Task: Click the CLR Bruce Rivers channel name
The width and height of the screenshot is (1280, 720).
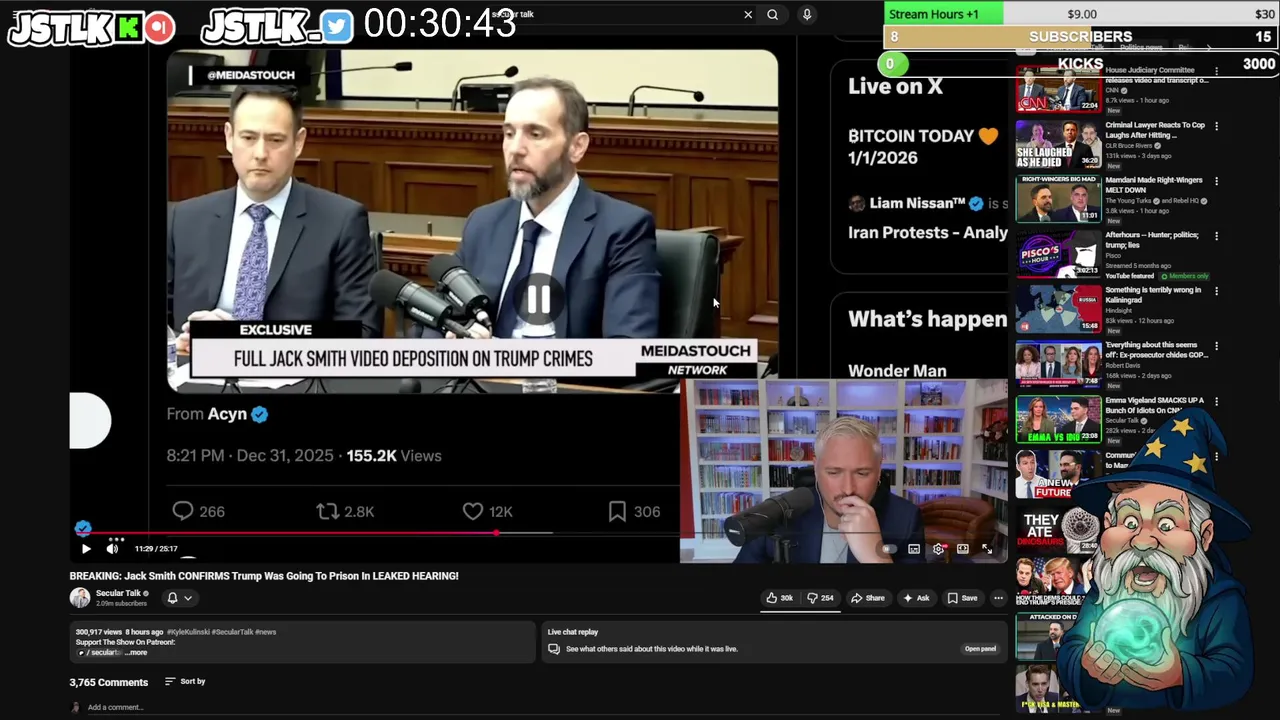Action: 1129,146
